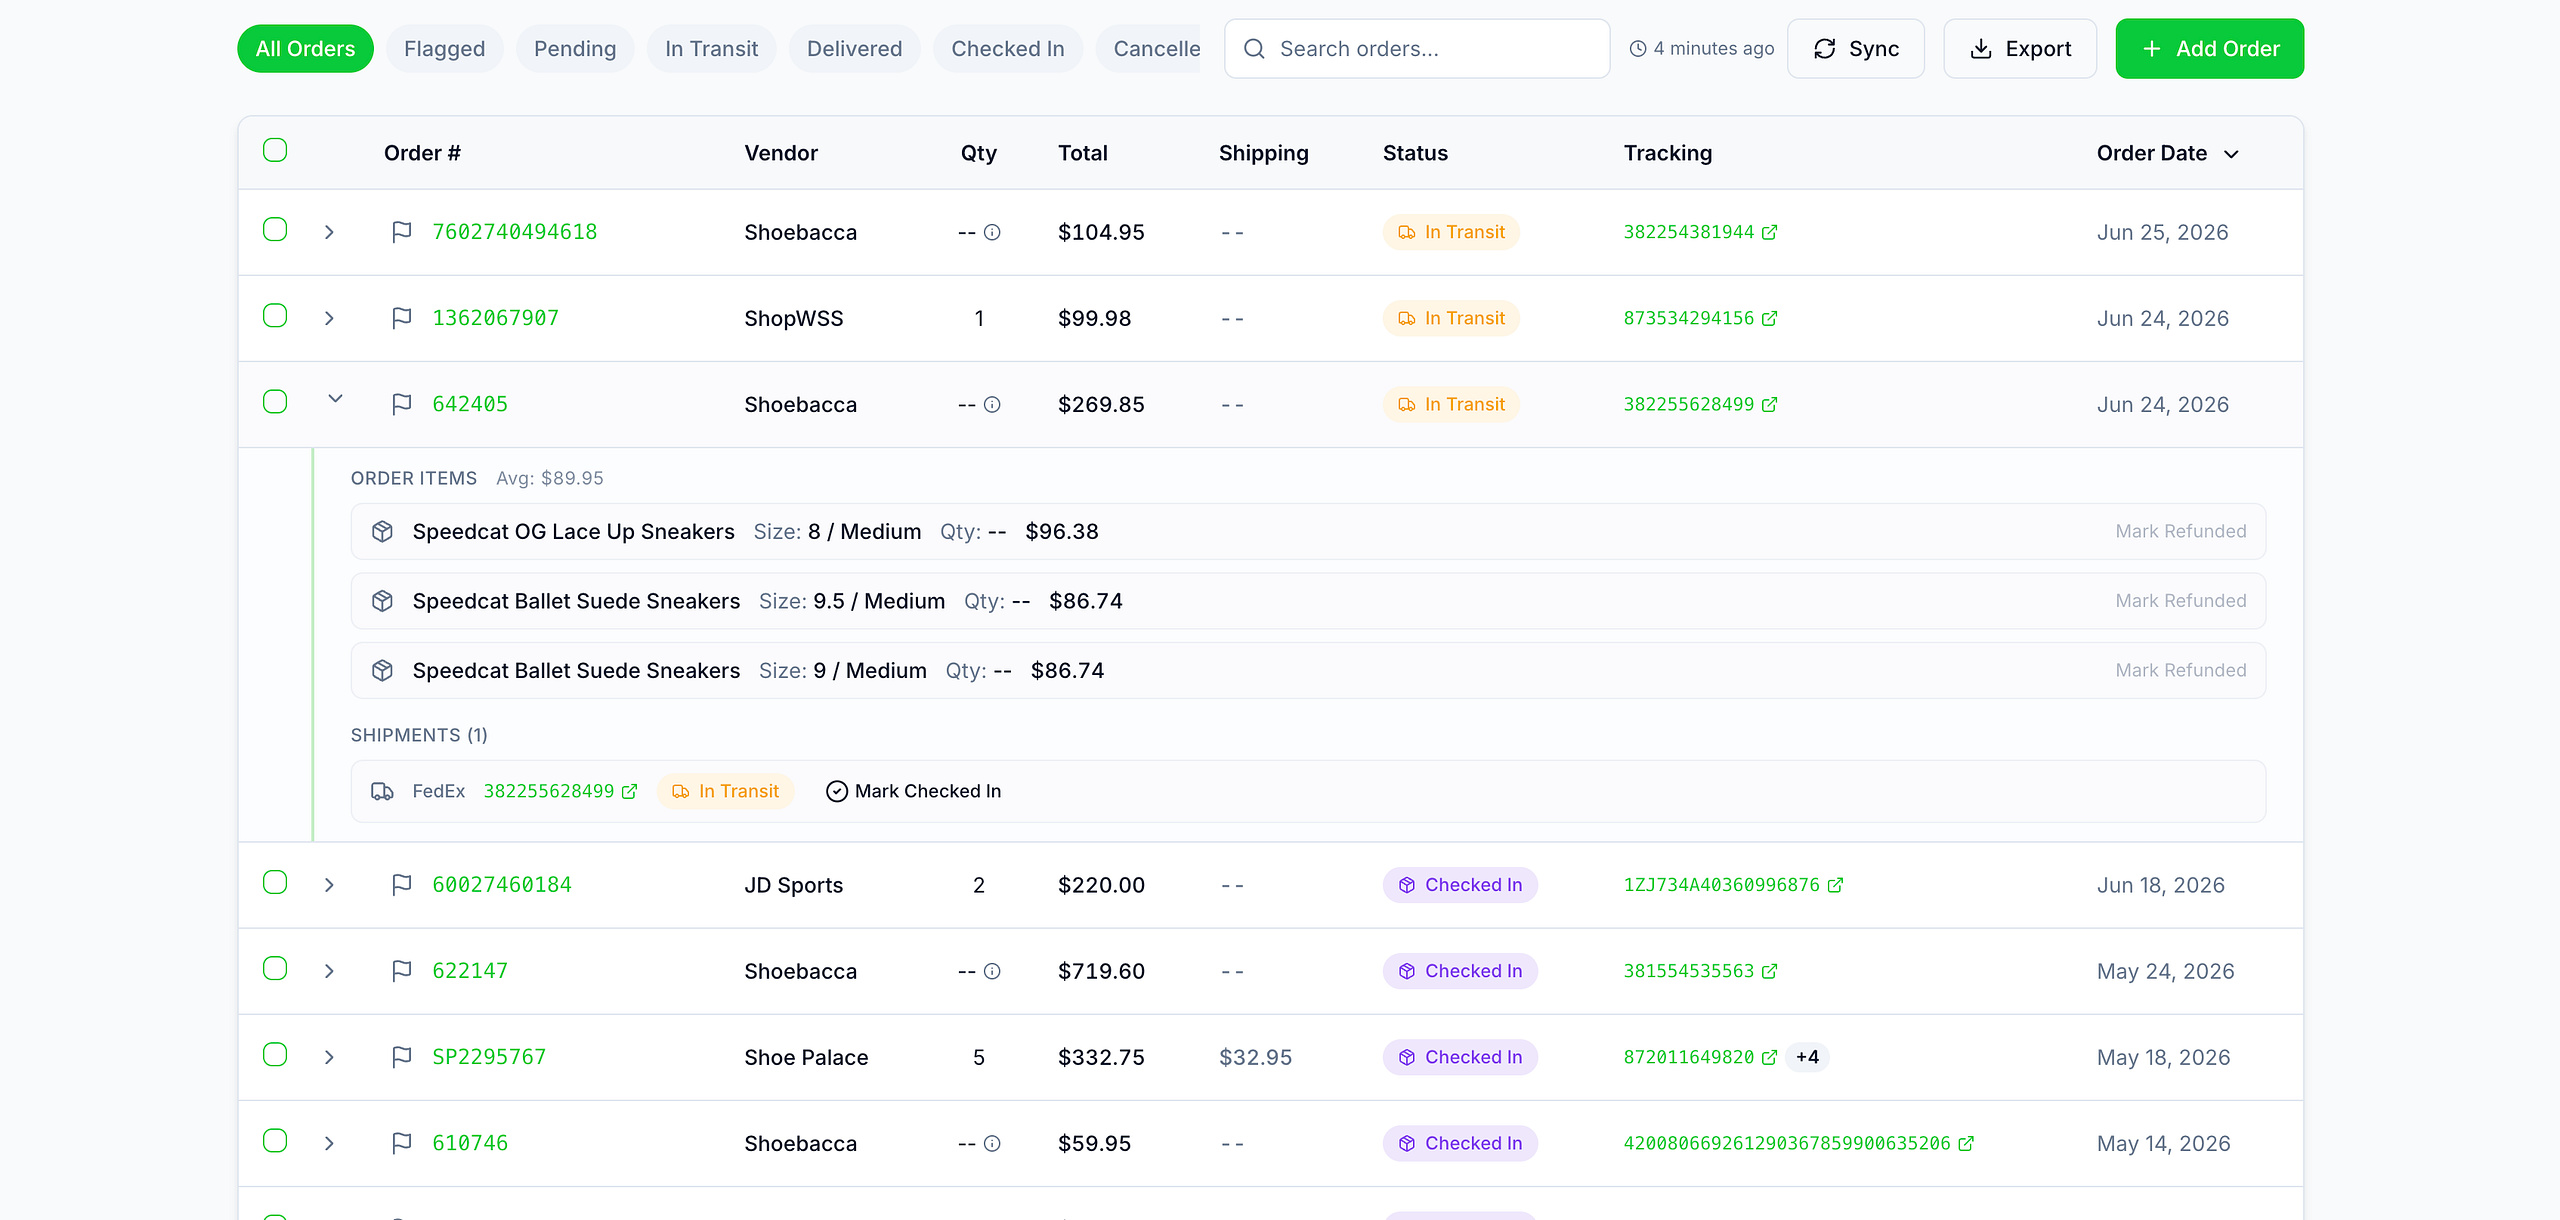Open external link icon for tracking 1ZJ734A40360996876
The image size is (2560, 1220).
1835,885
